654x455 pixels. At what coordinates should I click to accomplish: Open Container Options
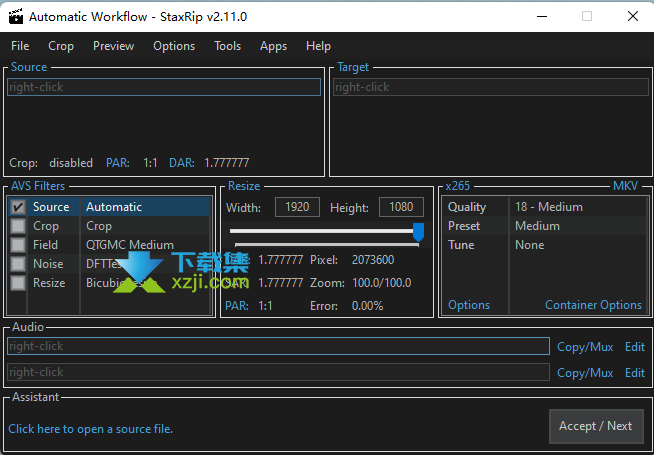(593, 305)
